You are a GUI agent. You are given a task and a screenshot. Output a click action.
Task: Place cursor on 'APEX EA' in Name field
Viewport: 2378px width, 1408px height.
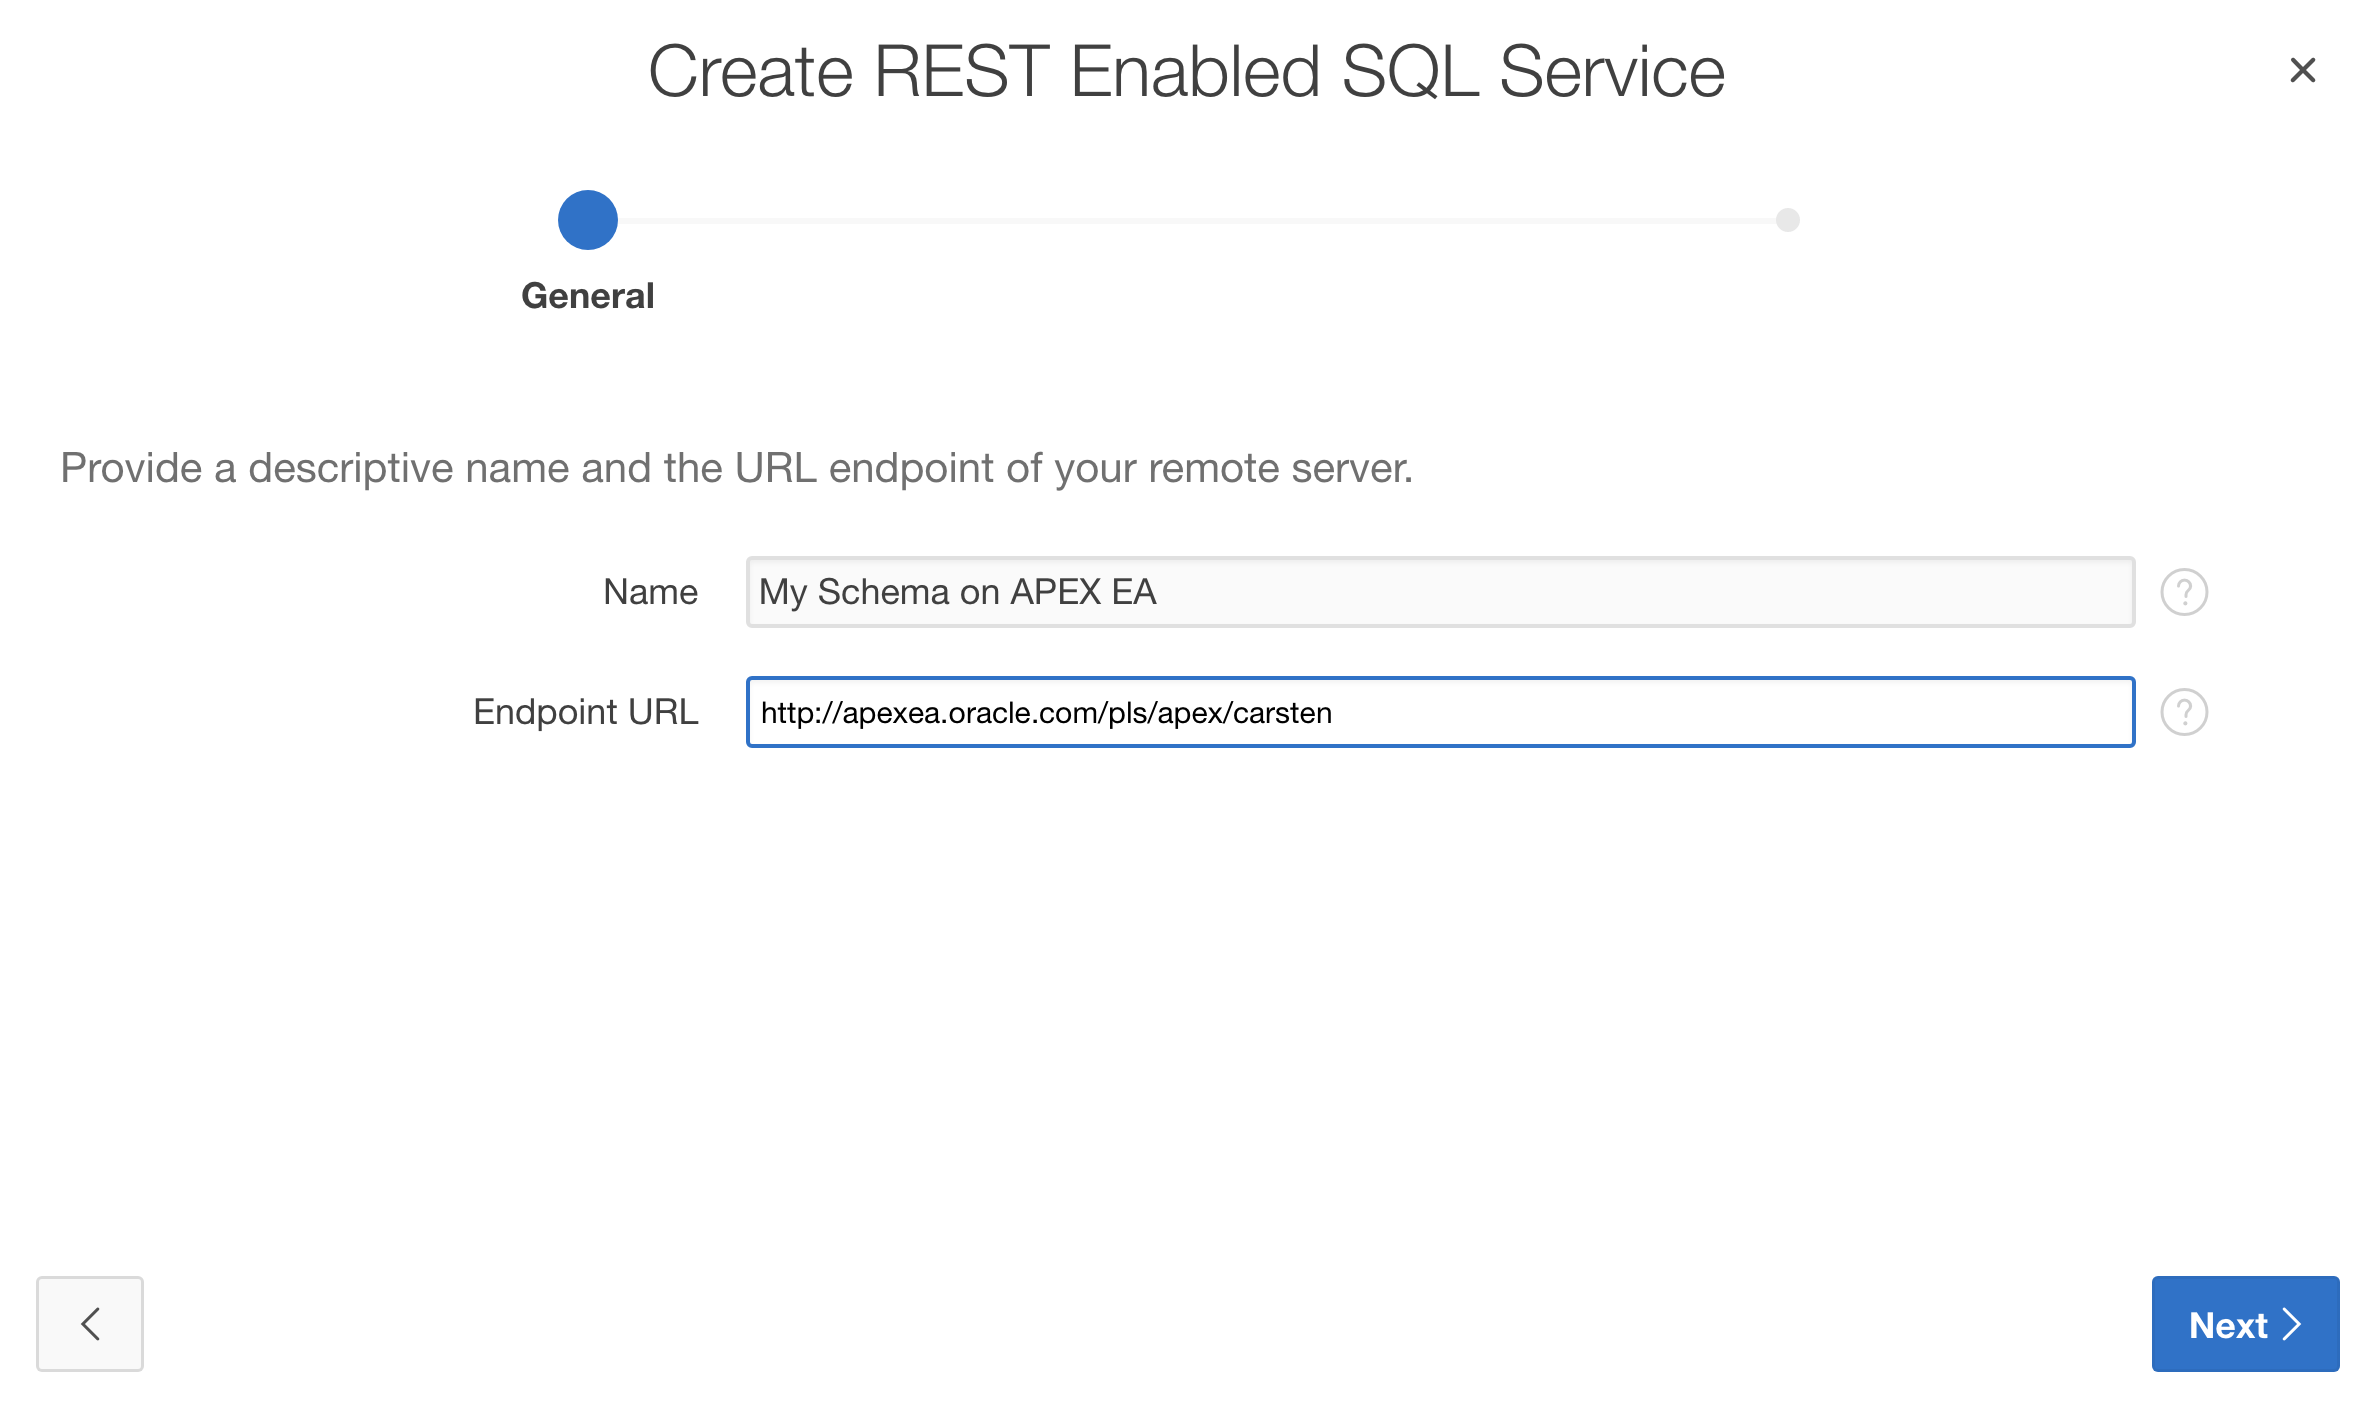pyautogui.click(x=1083, y=592)
